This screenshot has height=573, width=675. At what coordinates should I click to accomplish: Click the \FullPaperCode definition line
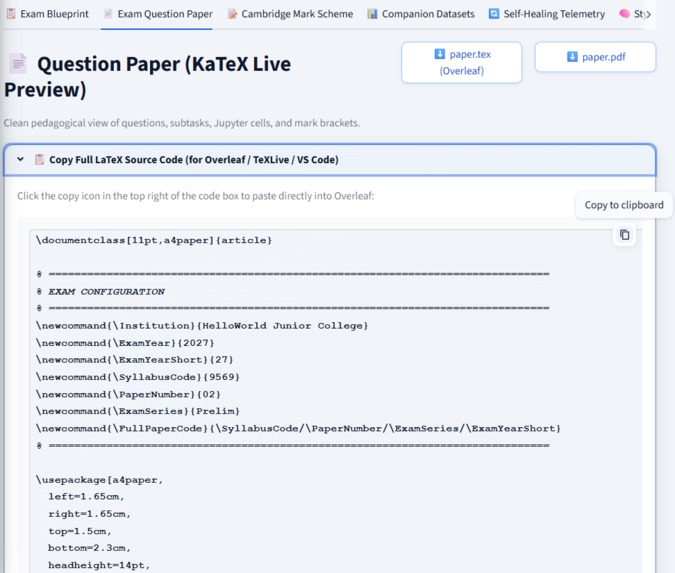pos(299,428)
